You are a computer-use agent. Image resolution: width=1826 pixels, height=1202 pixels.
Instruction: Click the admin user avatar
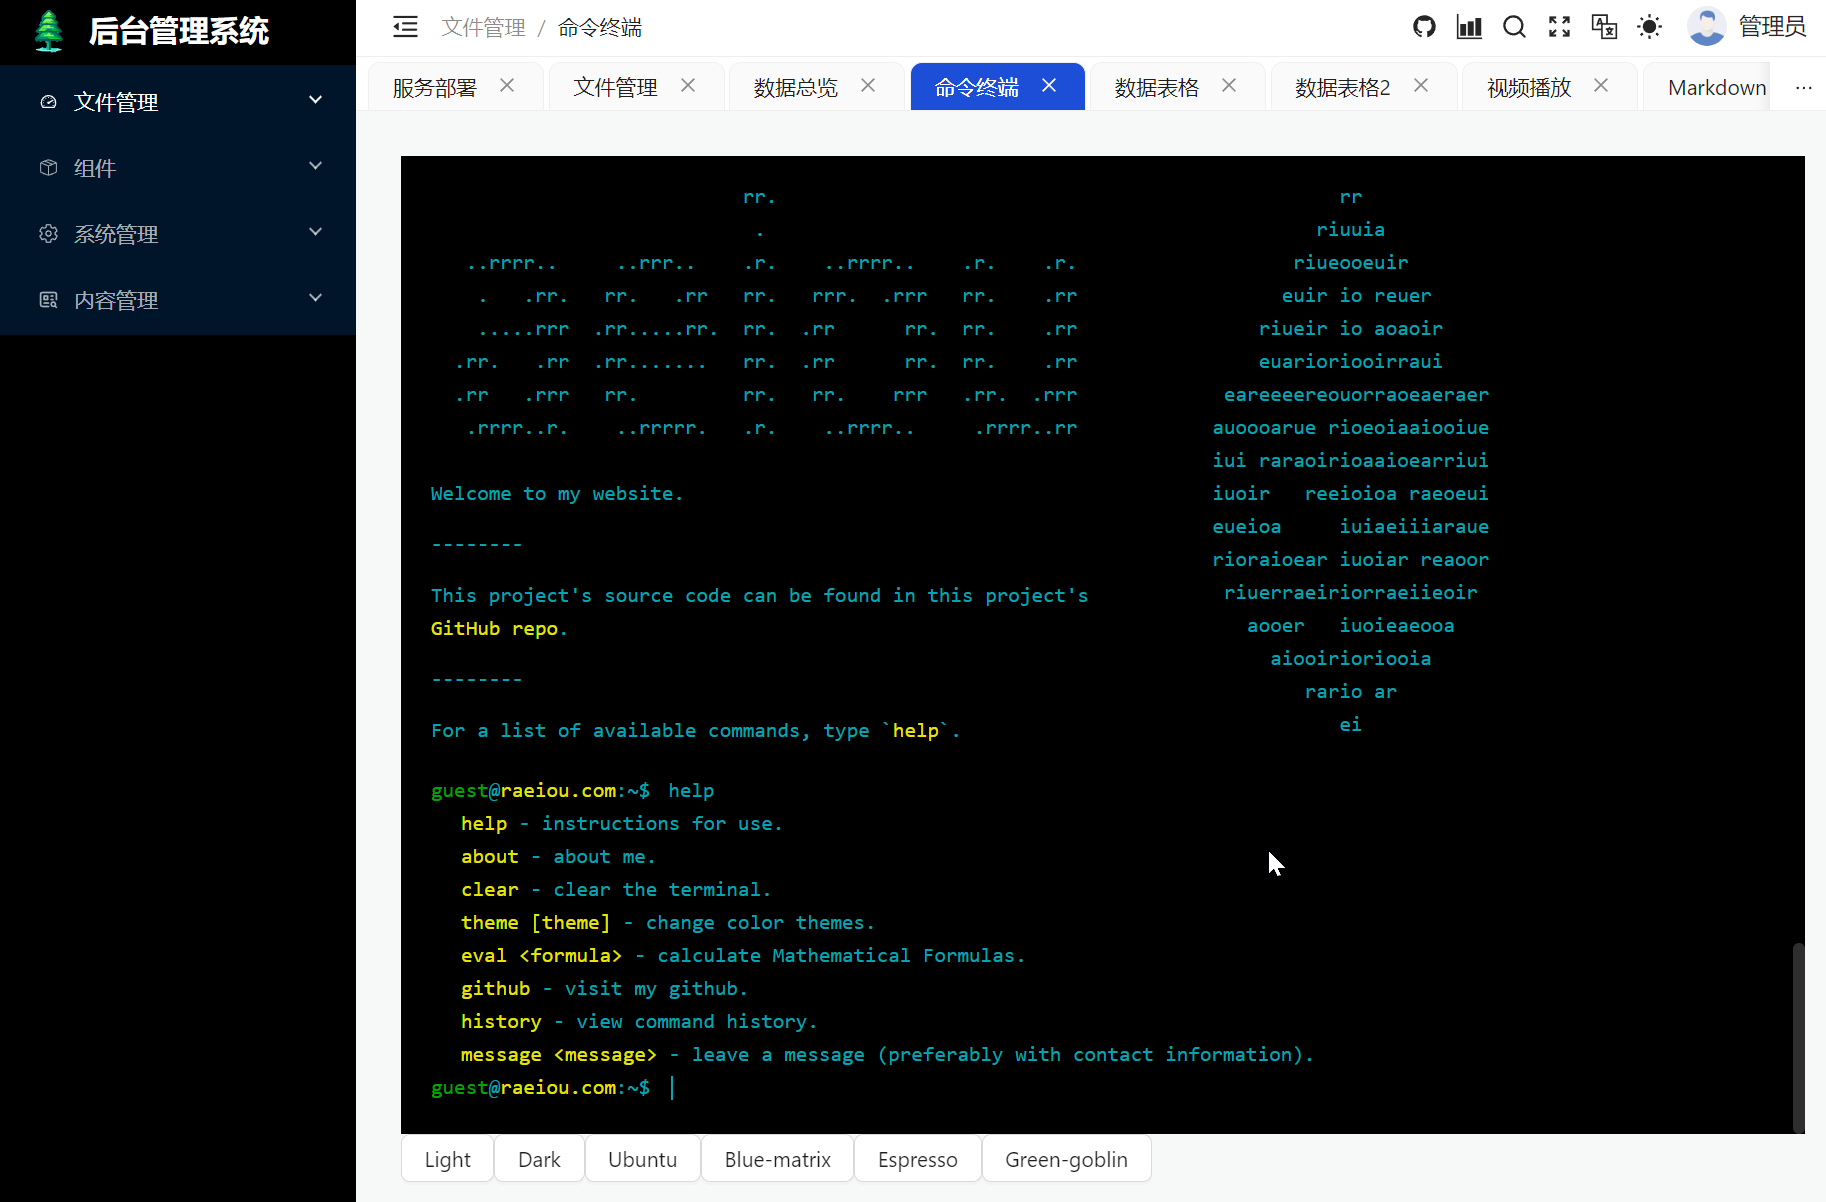click(x=1706, y=27)
